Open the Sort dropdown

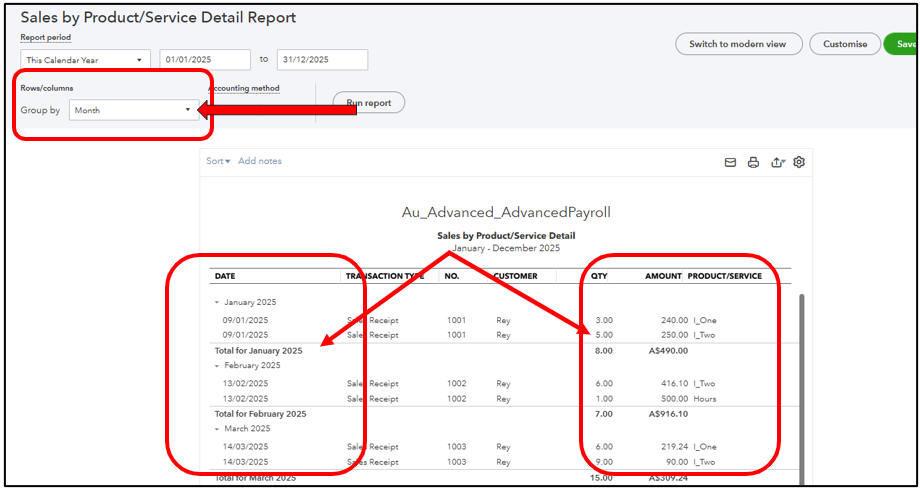218,161
